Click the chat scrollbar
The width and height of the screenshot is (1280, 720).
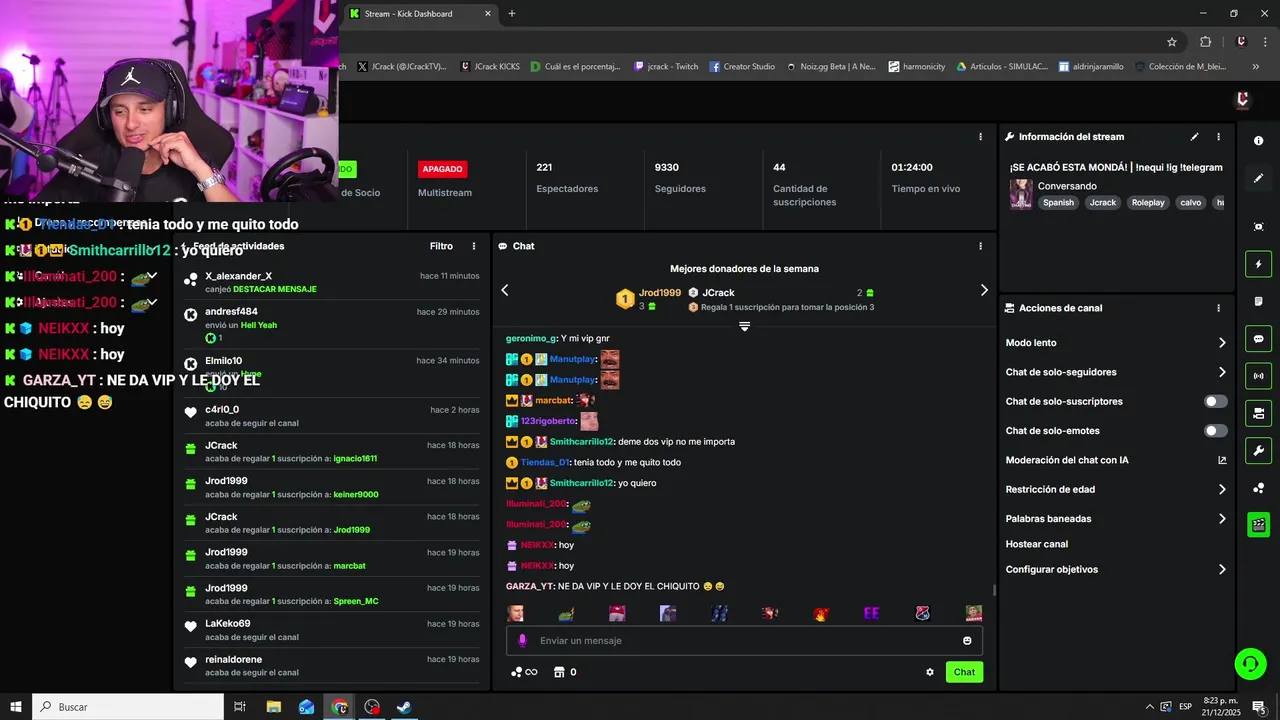pyautogui.click(x=994, y=590)
